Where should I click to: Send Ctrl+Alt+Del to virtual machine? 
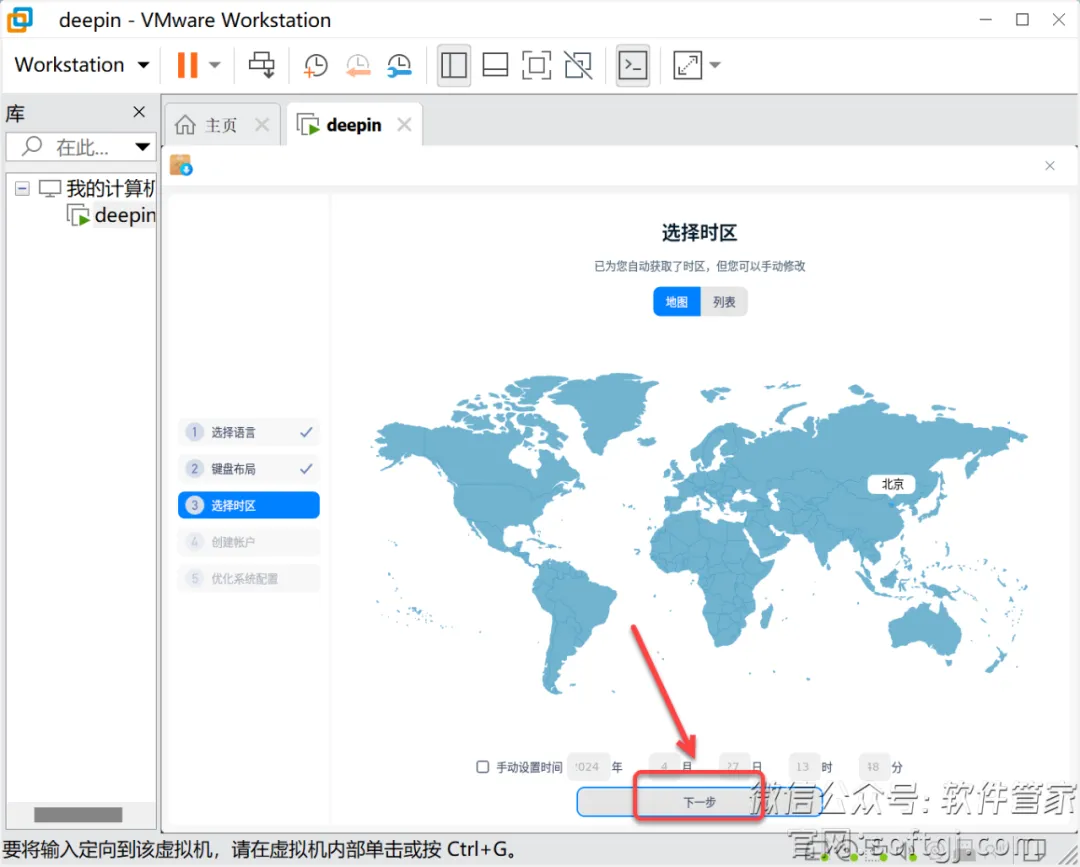click(262, 65)
